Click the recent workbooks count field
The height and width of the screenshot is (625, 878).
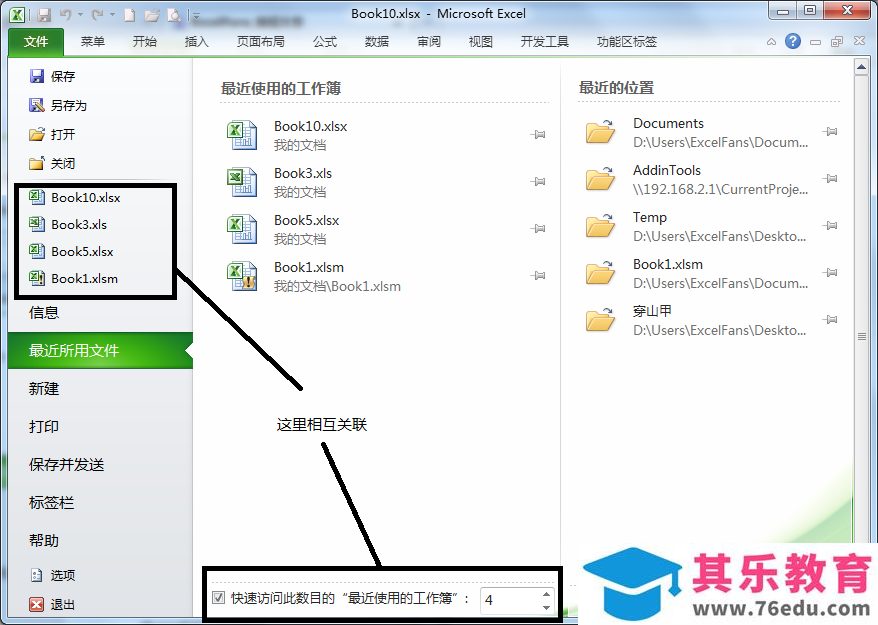pos(511,600)
